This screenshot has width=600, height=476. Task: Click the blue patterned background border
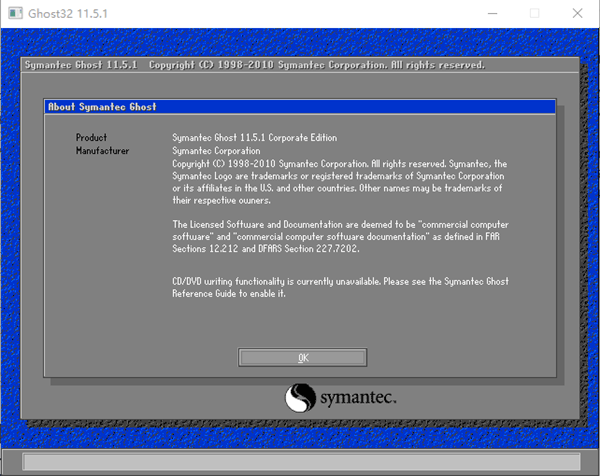click(x=10, y=250)
